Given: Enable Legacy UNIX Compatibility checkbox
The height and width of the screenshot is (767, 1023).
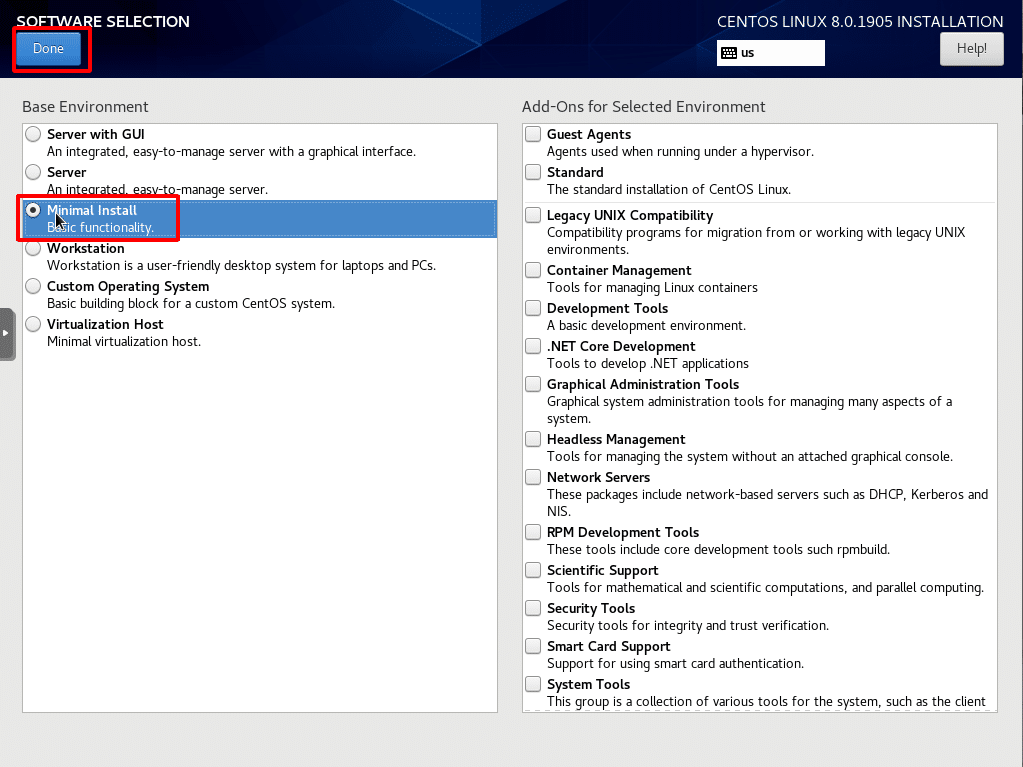Looking at the screenshot, I should [x=533, y=215].
